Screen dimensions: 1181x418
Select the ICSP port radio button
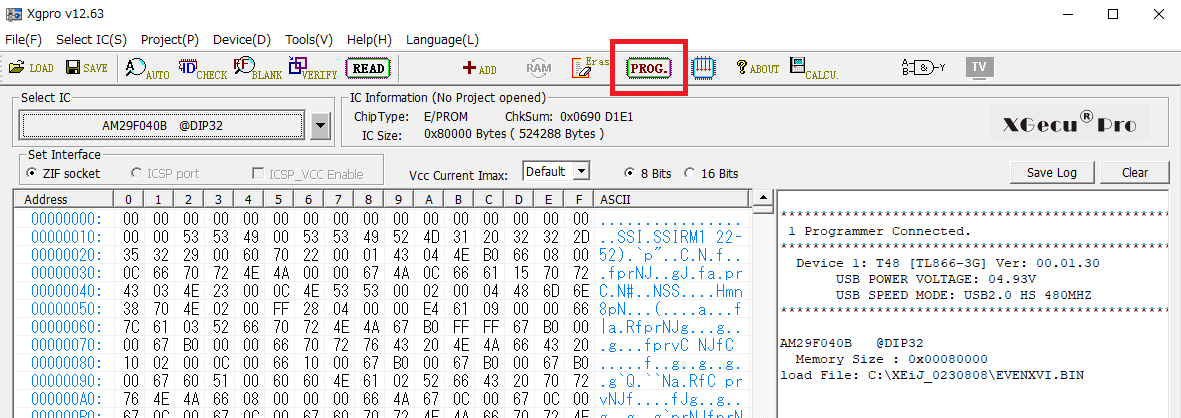tap(136, 173)
